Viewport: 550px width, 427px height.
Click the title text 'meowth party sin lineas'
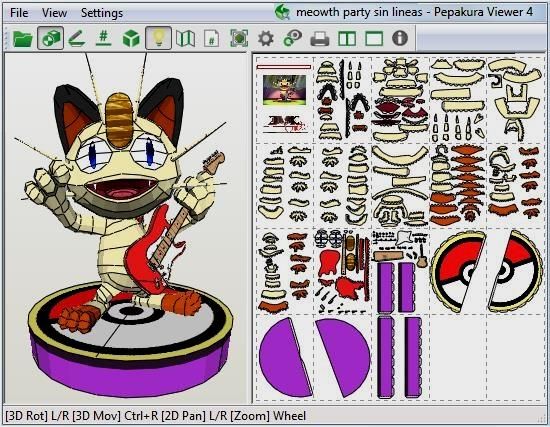(x=359, y=12)
